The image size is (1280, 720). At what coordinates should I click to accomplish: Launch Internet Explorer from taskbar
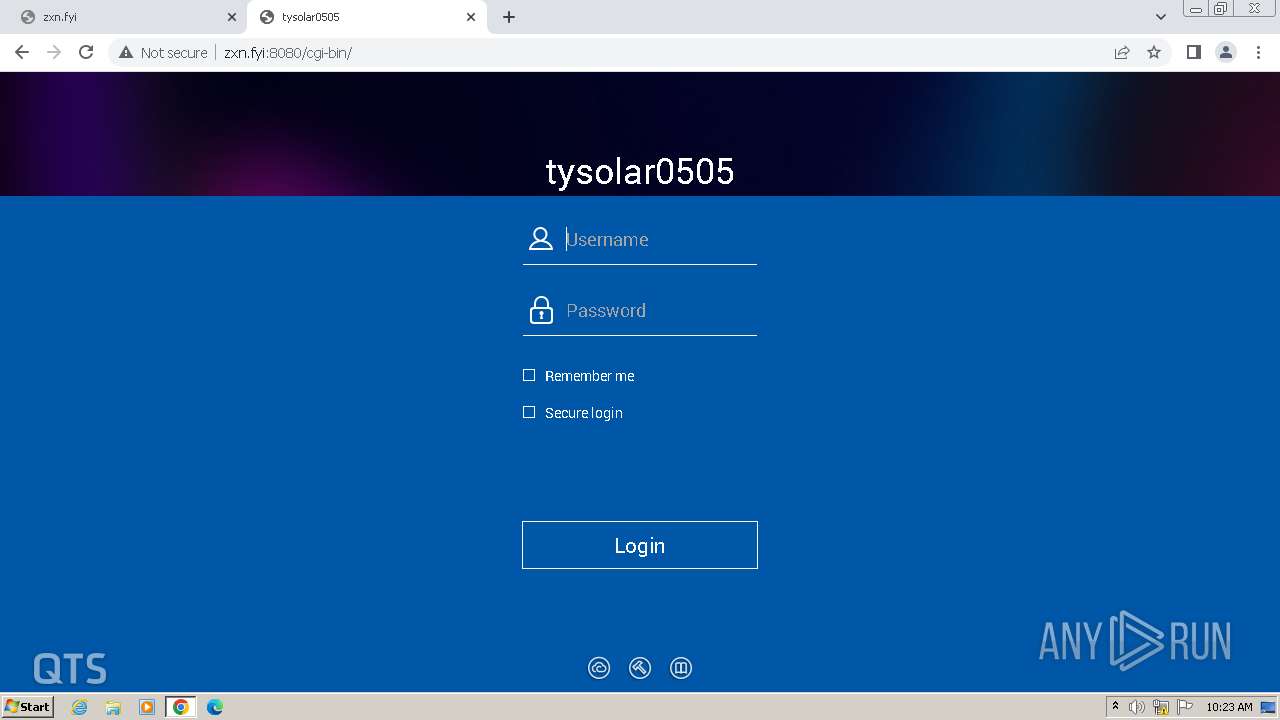click(x=80, y=707)
